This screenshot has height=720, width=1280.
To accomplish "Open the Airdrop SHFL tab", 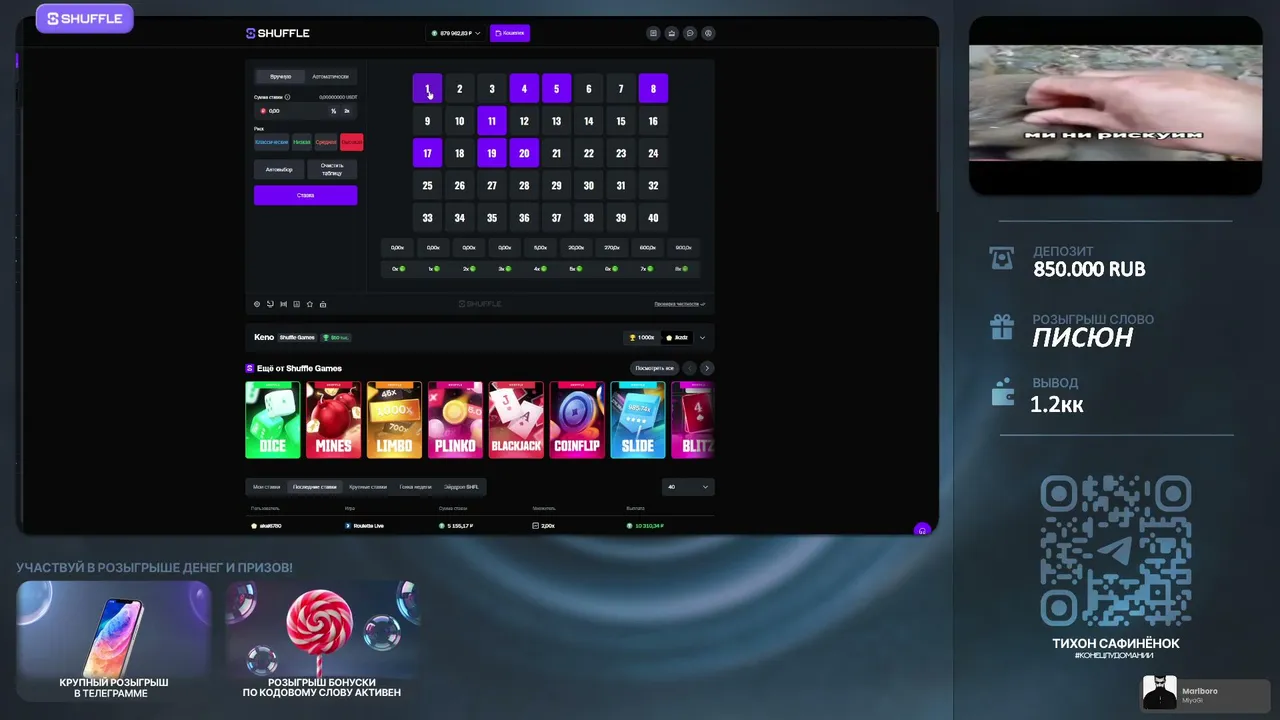I will (461, 487).
